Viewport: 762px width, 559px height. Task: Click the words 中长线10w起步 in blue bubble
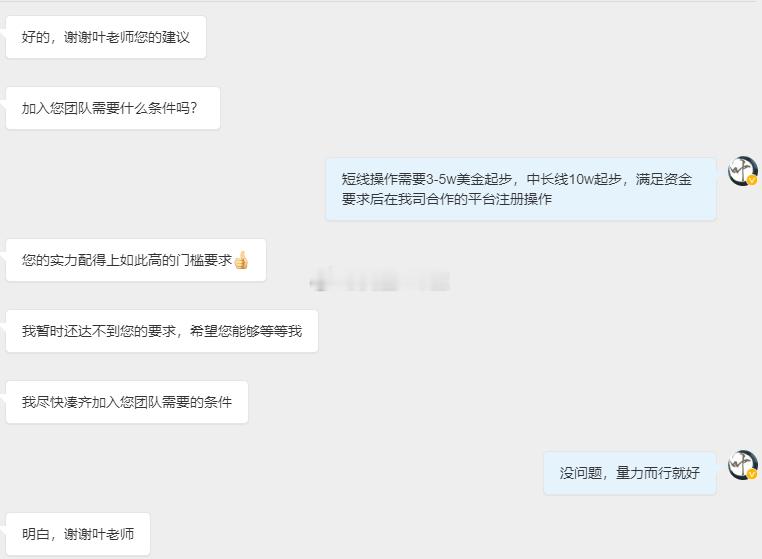[x=574, y=179]
